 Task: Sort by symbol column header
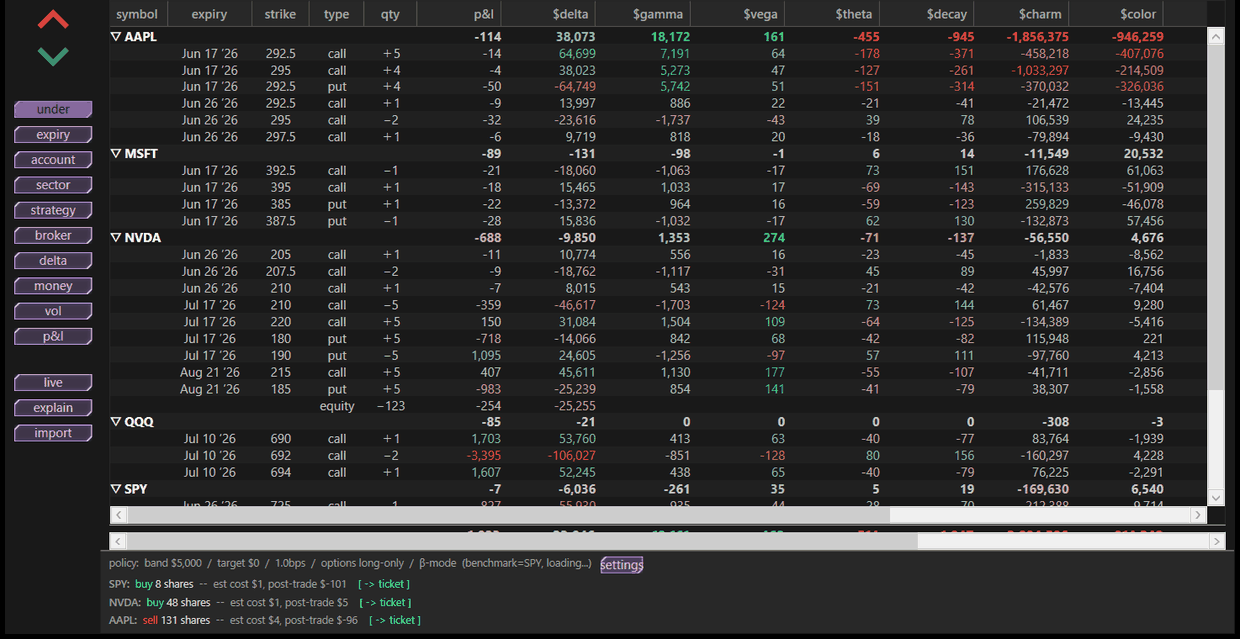tap(137, 14)
